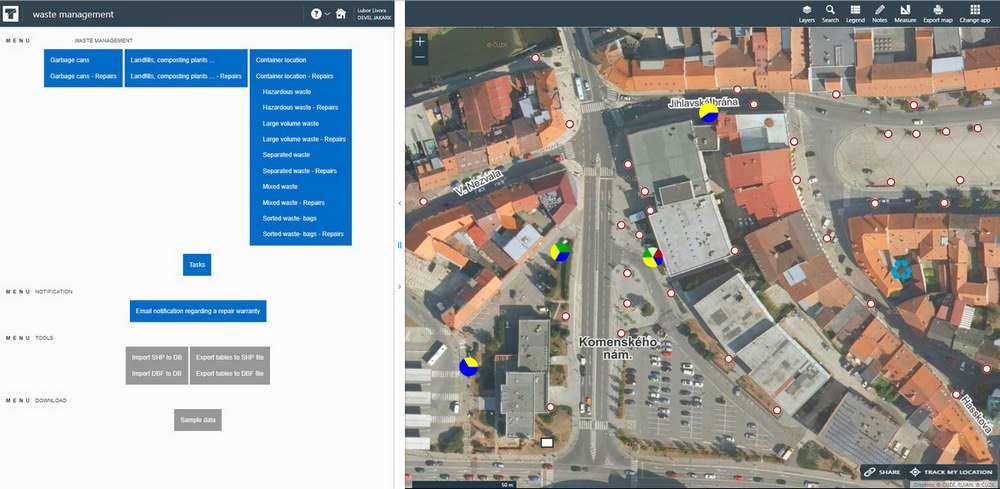Collapse the left panel using left arrow
Screen dimensions: 1000x489
coord(399,203)
